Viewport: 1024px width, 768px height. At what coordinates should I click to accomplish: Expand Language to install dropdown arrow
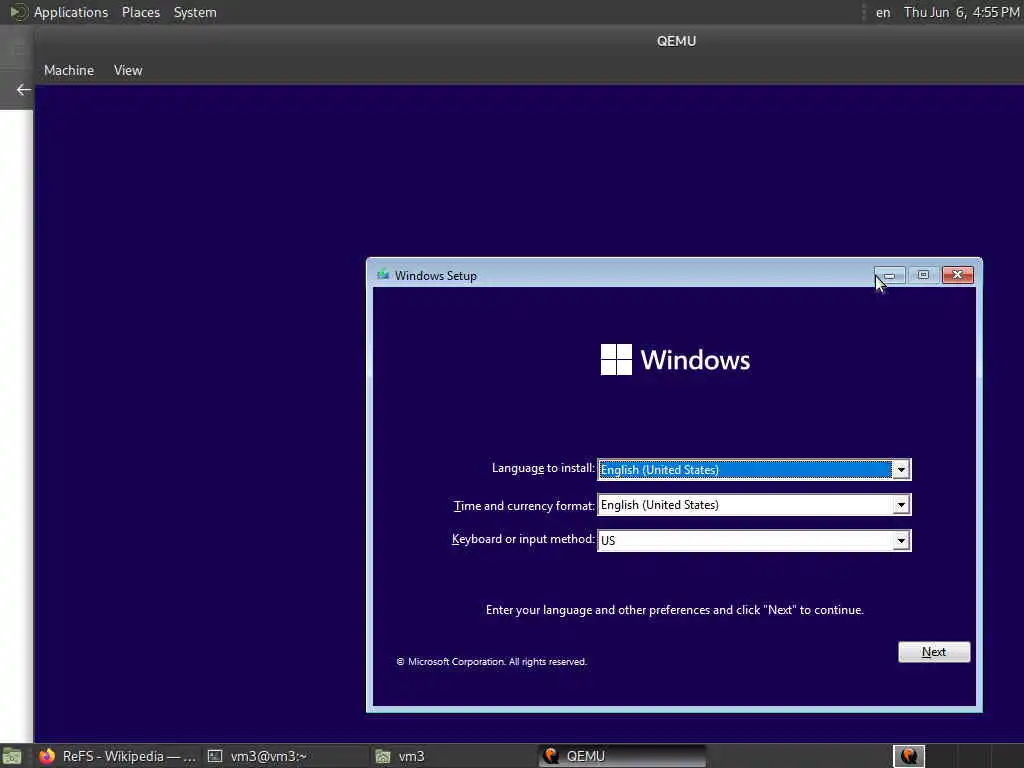point(901,470)
